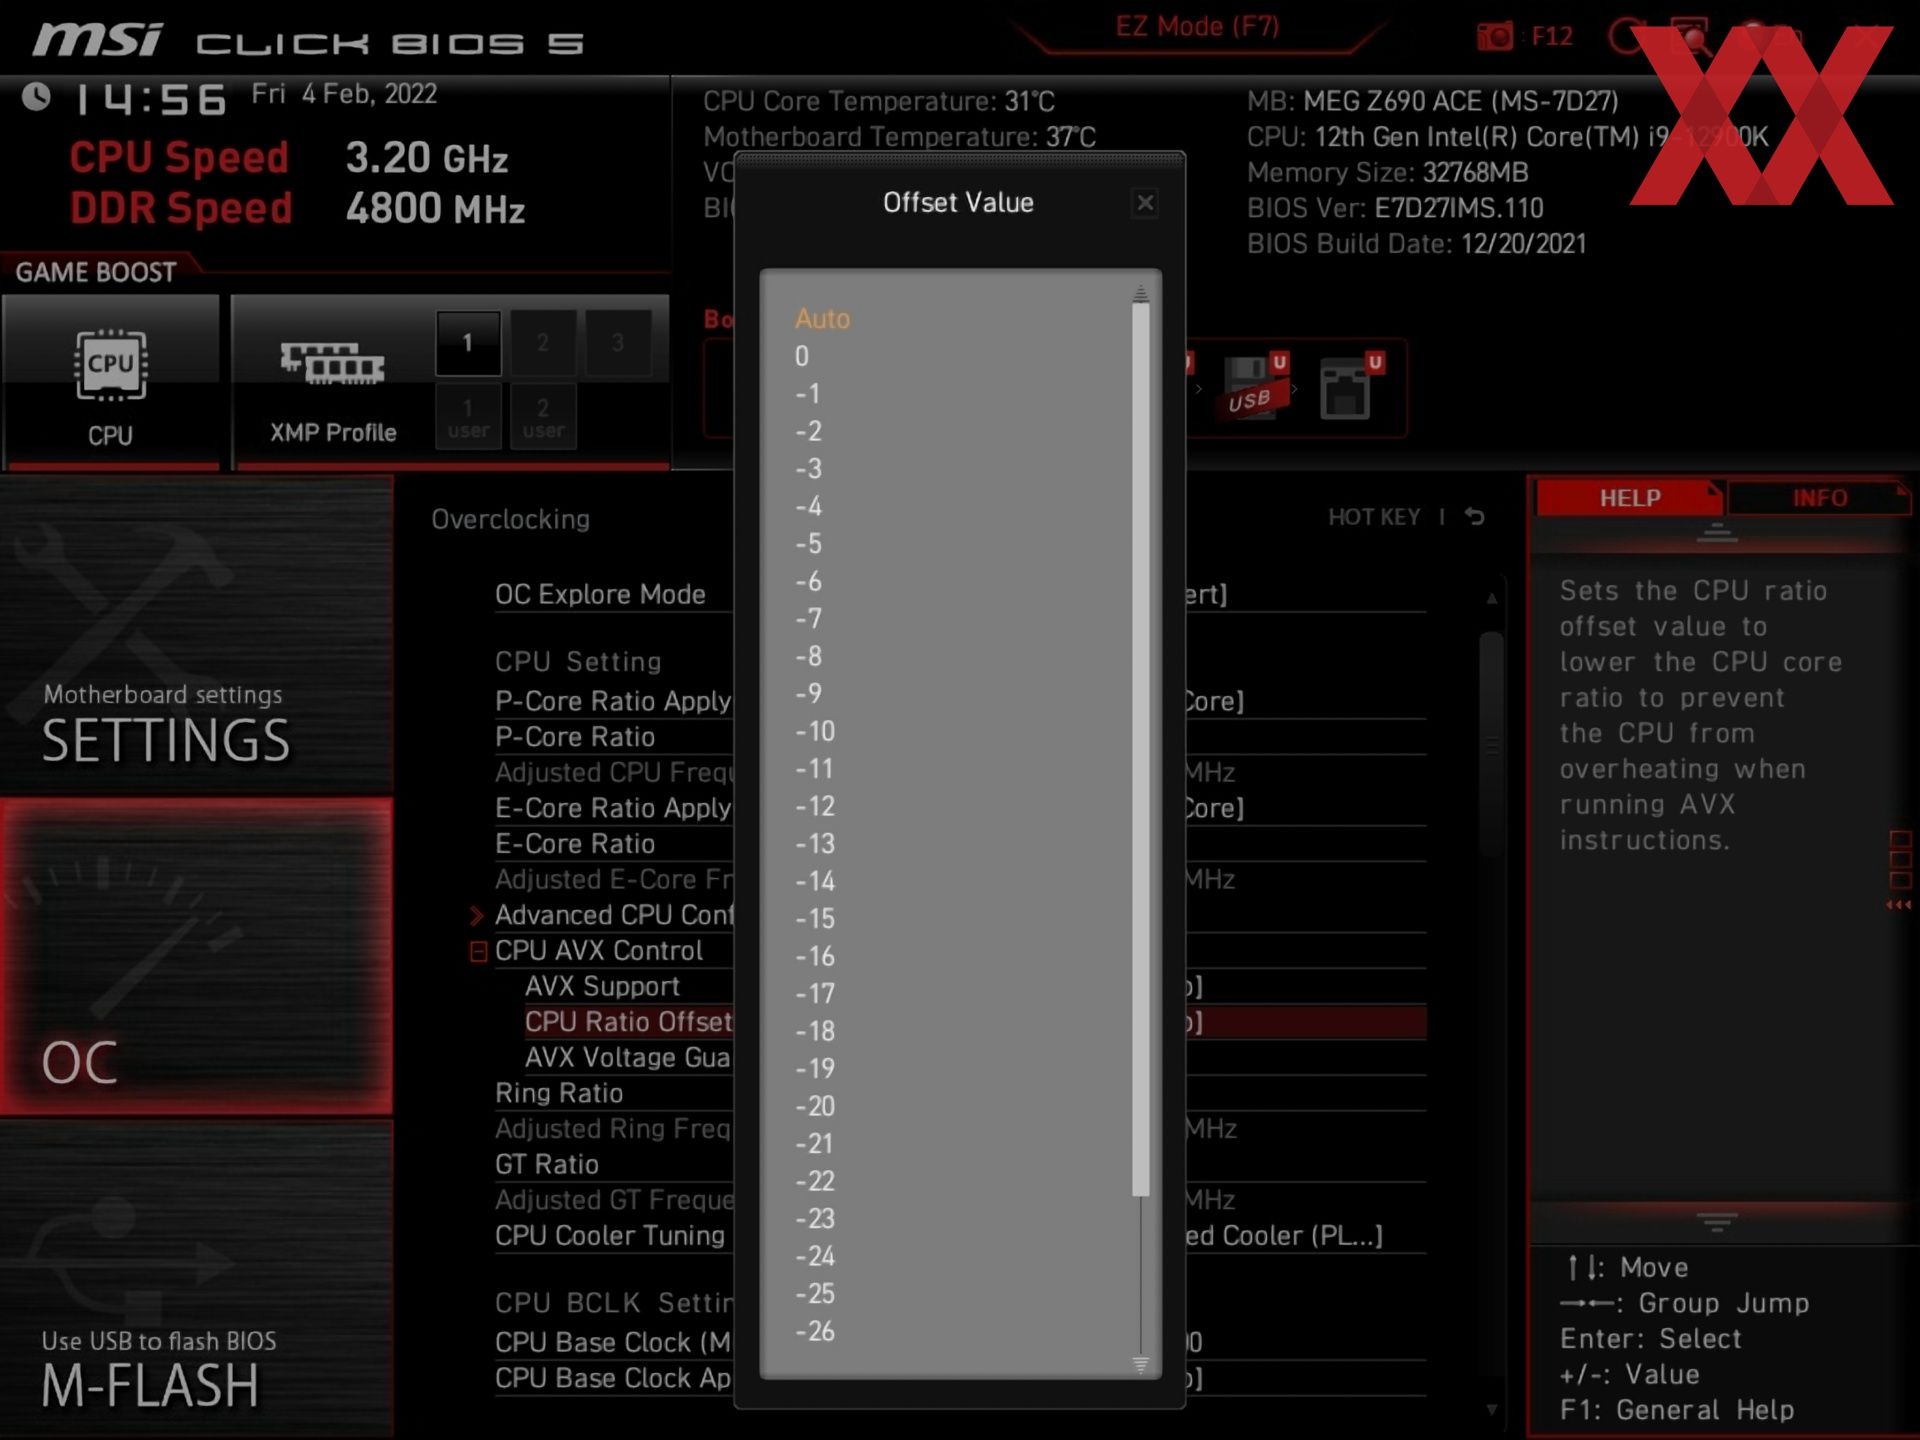Select offset value -11
This screenshot has width=1920, height=1440.
815,769
